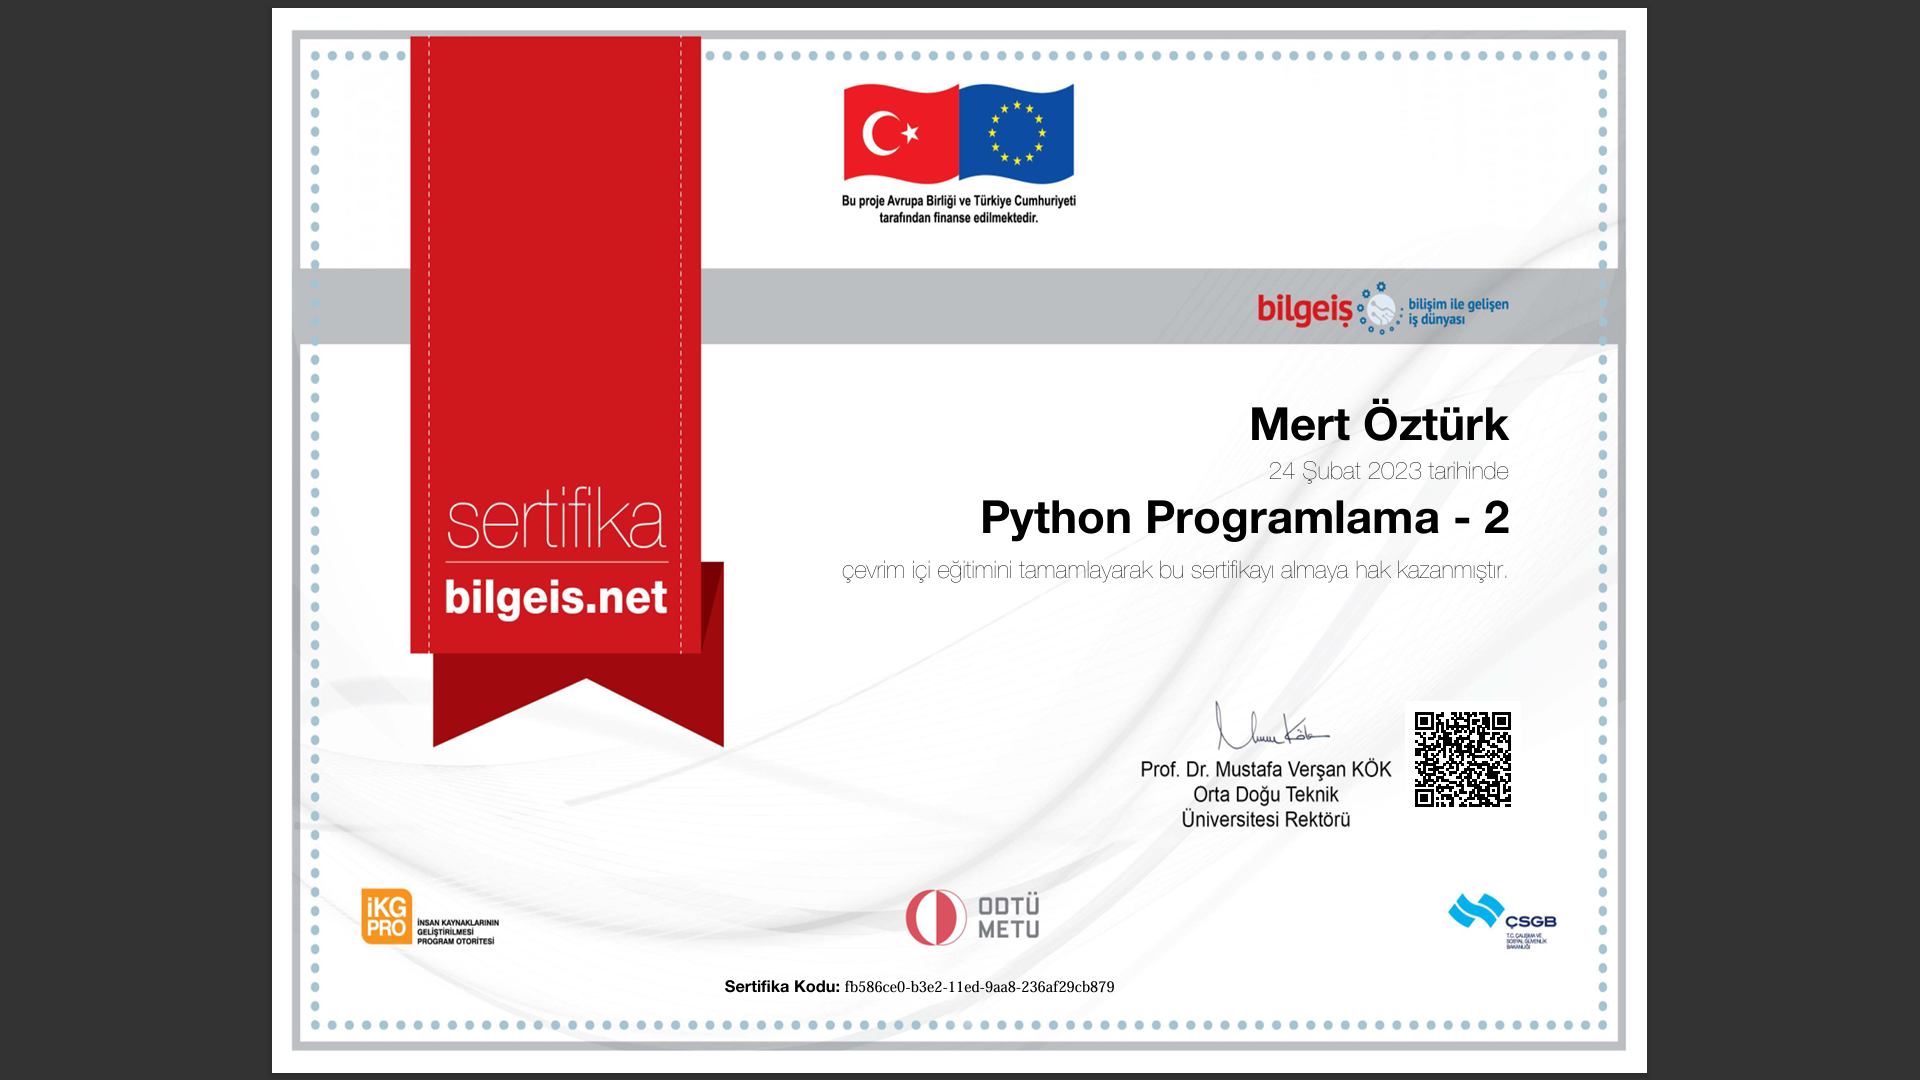Screen dimensions: 1920x1080
Task: Click the Python Programlama - 2 title
Action: point(1244,518)
